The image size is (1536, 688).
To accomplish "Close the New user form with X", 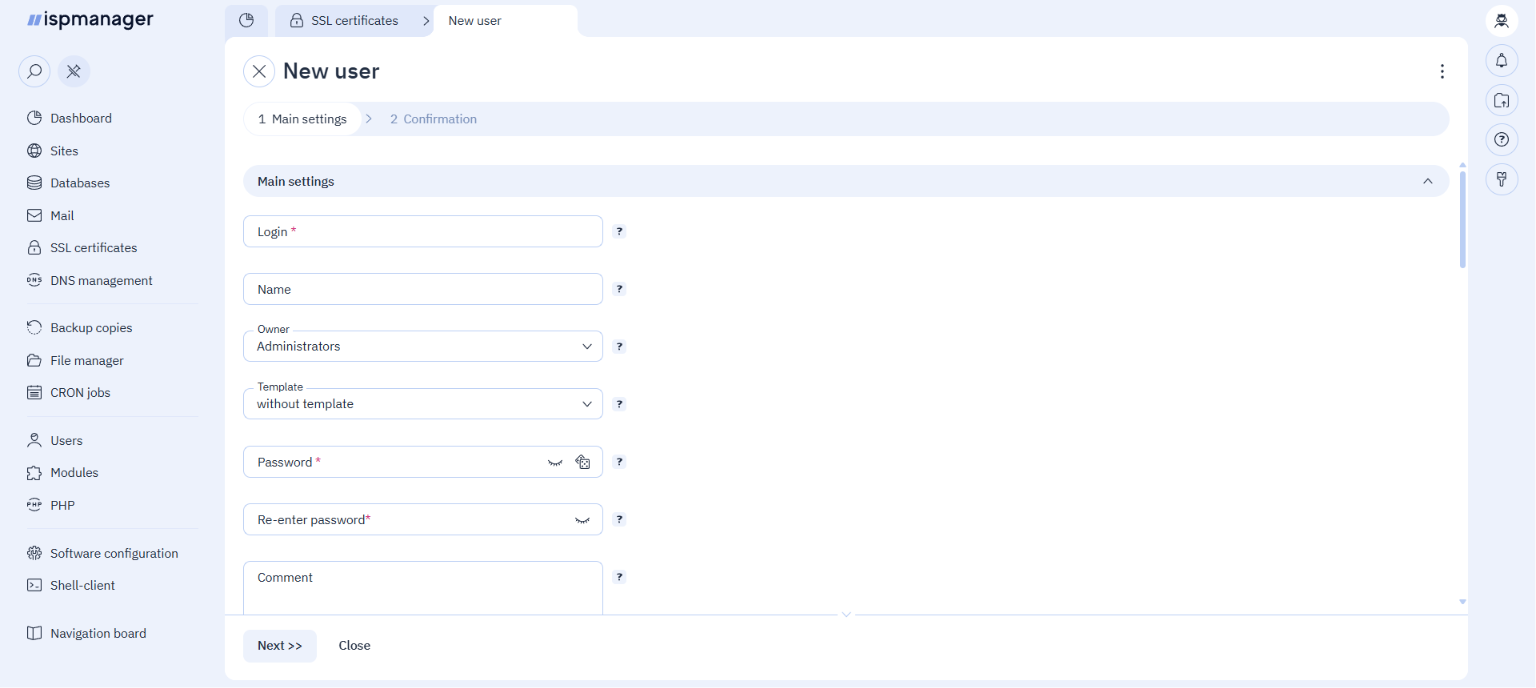I will coord(259,71).
